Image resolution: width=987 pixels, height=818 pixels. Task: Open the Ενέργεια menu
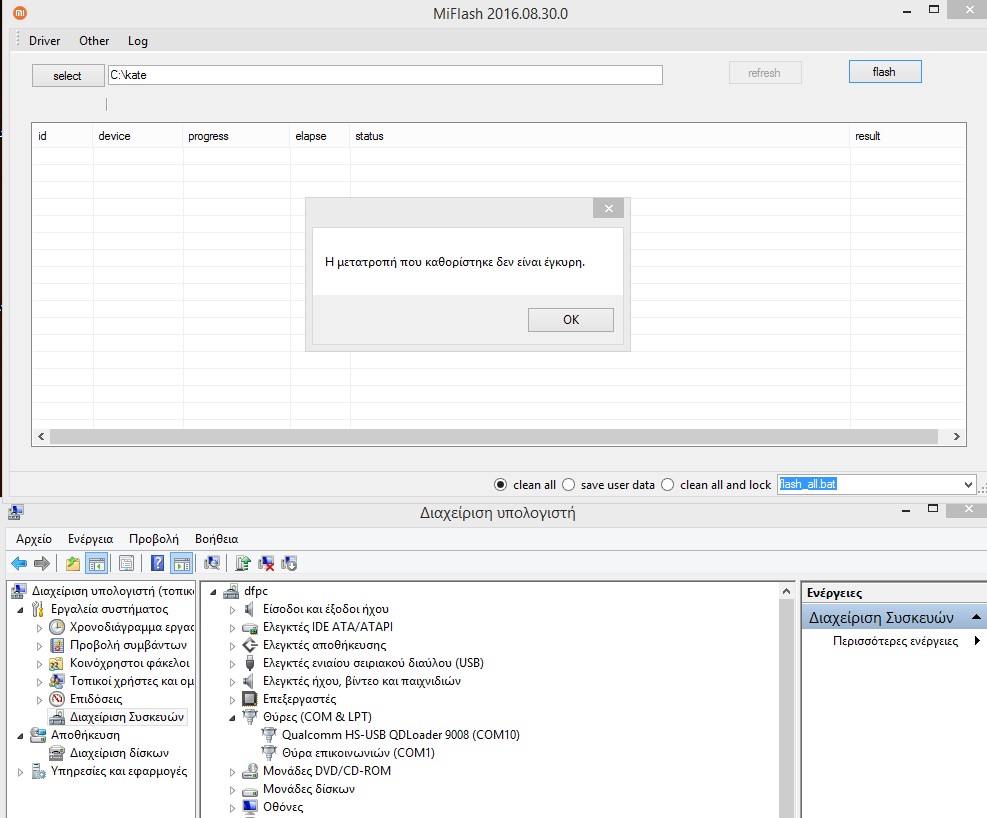90,538
